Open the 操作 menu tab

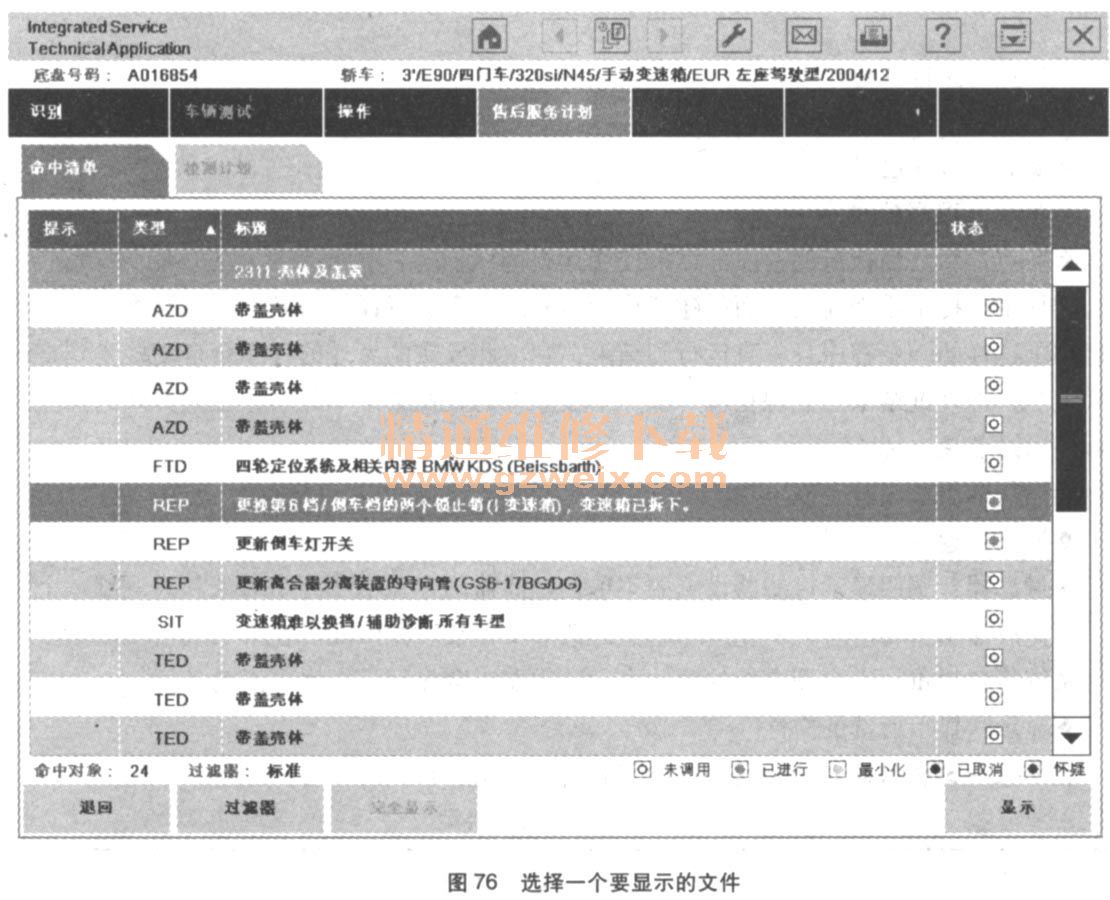[400, 112]
